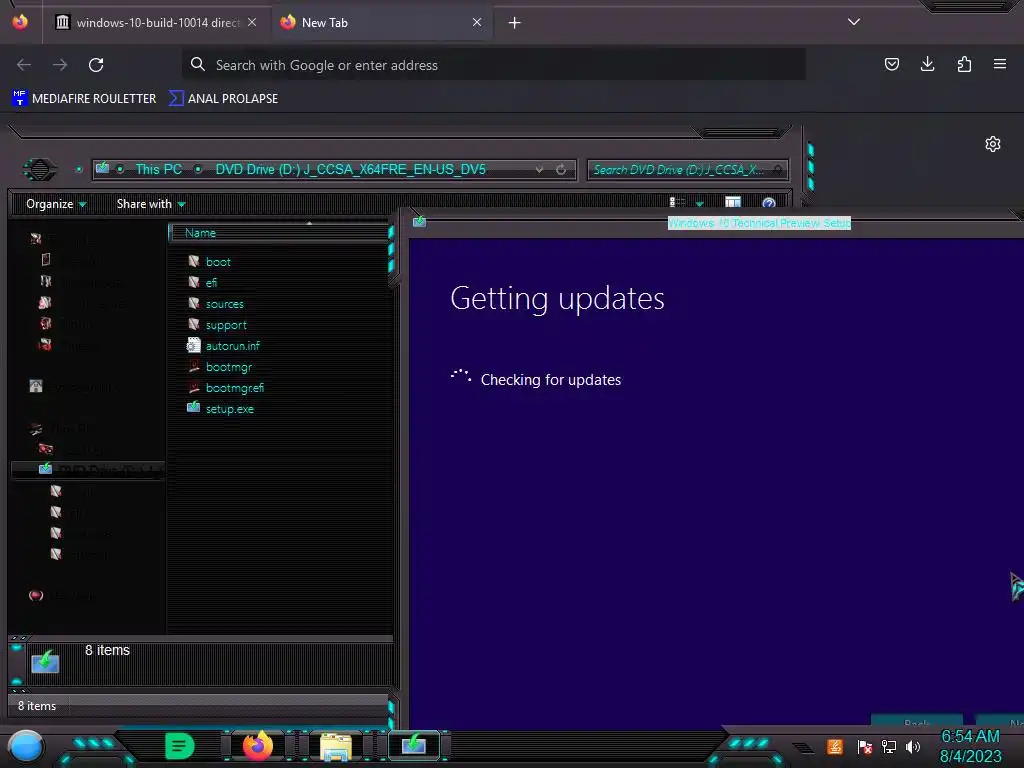Refresh the Explorer address bar
The width and height of the screenshot is (1024, 768).
pos(561,170)
